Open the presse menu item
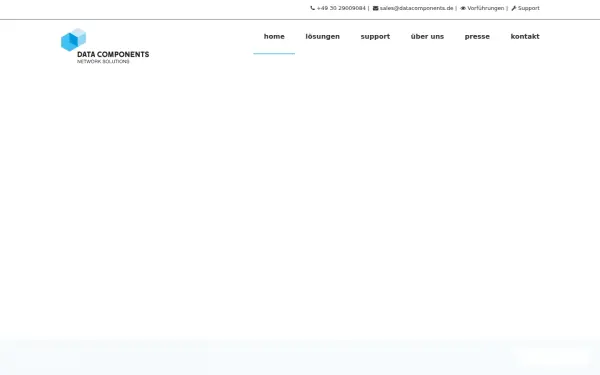Image resolution: width=600 pixels, height=375 pixels. 477,37
